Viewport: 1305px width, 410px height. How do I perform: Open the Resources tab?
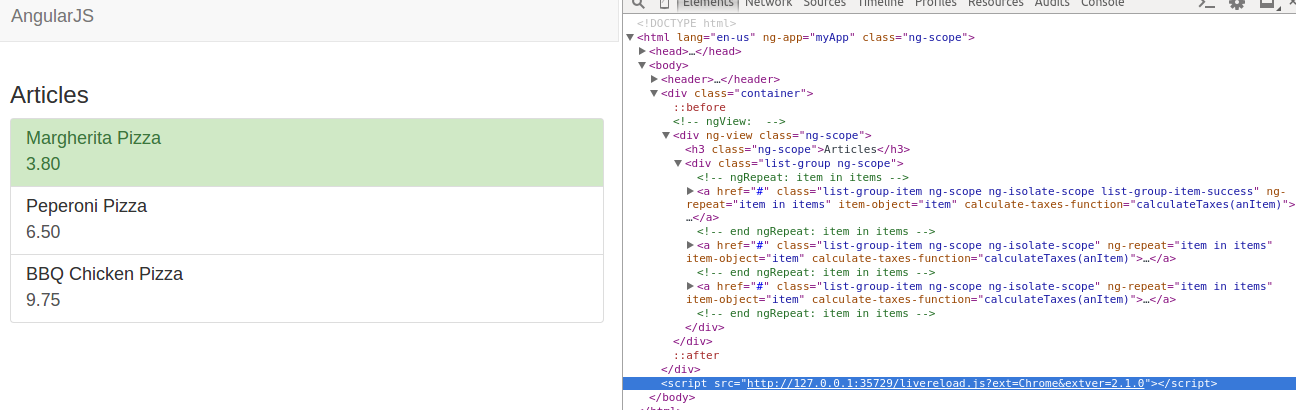pyautogui.click(x=995, y=4)
